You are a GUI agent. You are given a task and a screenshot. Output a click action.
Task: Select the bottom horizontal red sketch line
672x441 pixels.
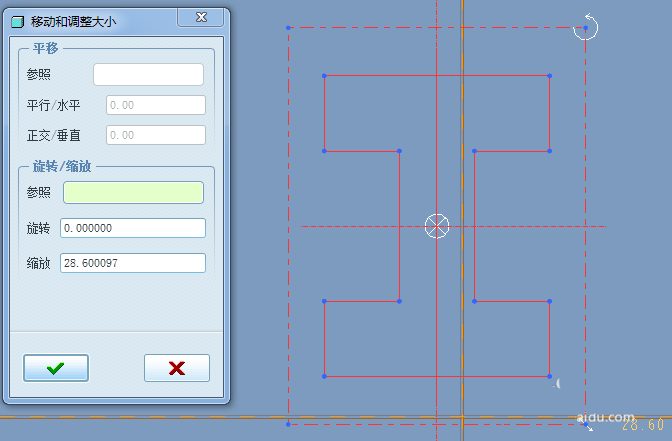click(437, 377)
